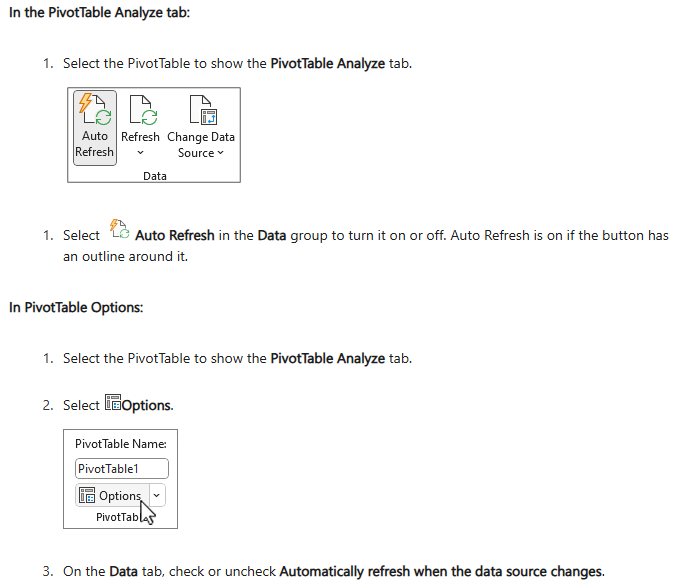Click the Refresh document icon
The height and width of the screenshot is (588, 686).
click(144, 110)
